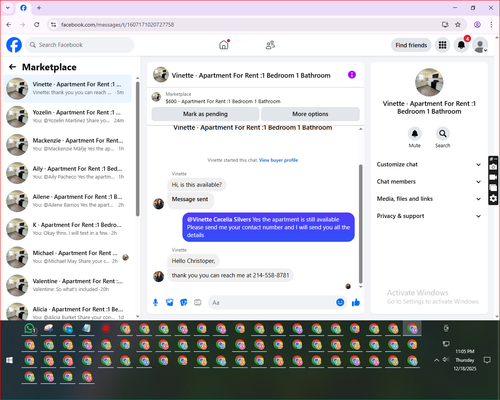Image resolution: width=500 pixels, height=400 pixels.
Task: Open the Friends icon in top navigation
Action: [270, 45]
